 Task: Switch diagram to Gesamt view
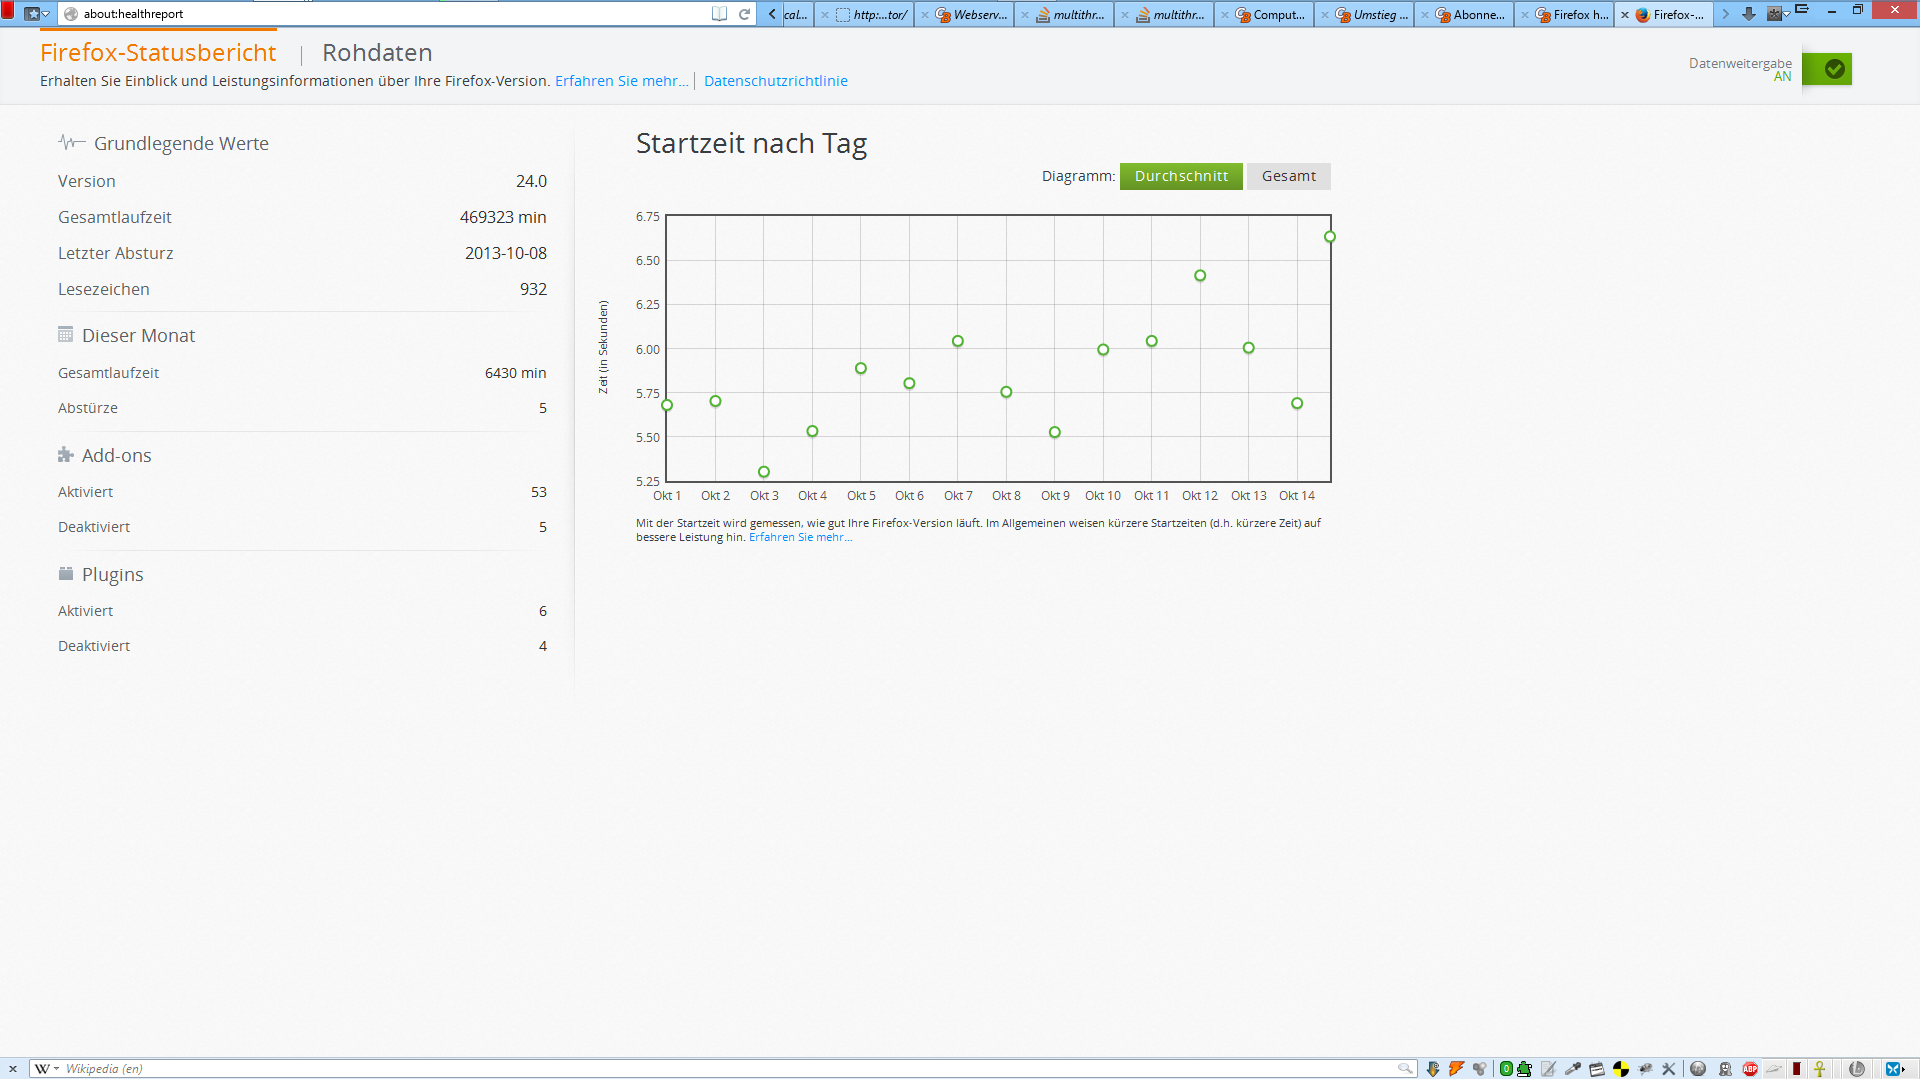(x=1288, y=176)
